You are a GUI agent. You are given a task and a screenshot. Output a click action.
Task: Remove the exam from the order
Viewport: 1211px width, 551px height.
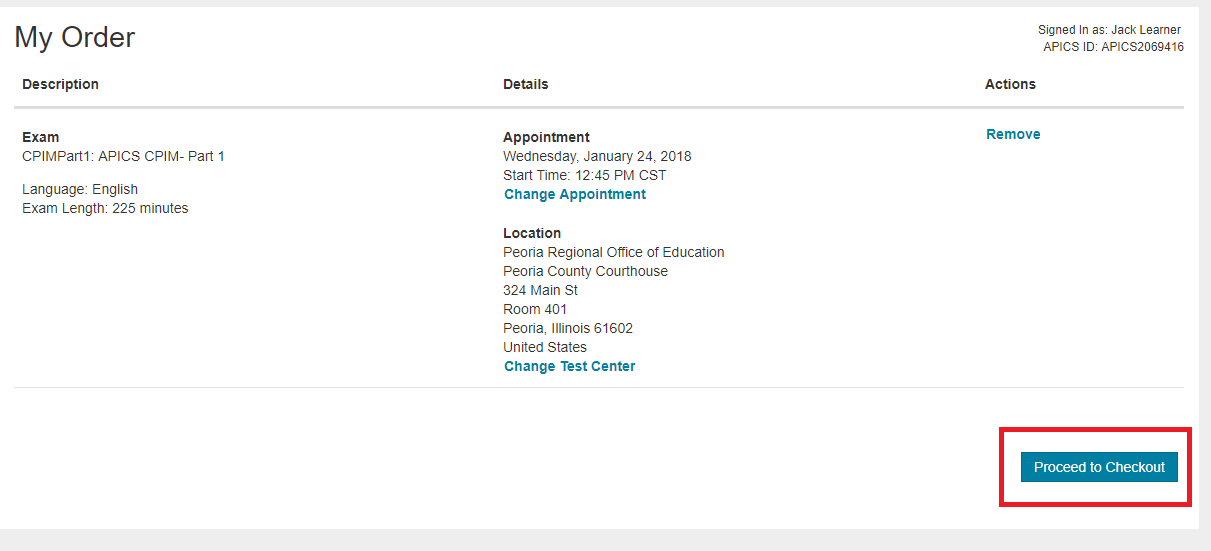(1013, 134)
